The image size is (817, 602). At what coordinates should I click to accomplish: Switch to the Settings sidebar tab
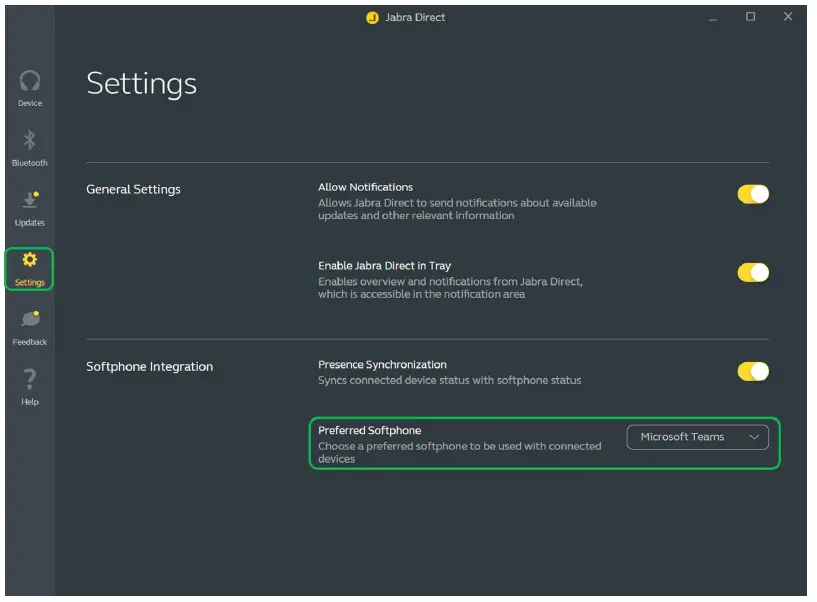30,269
